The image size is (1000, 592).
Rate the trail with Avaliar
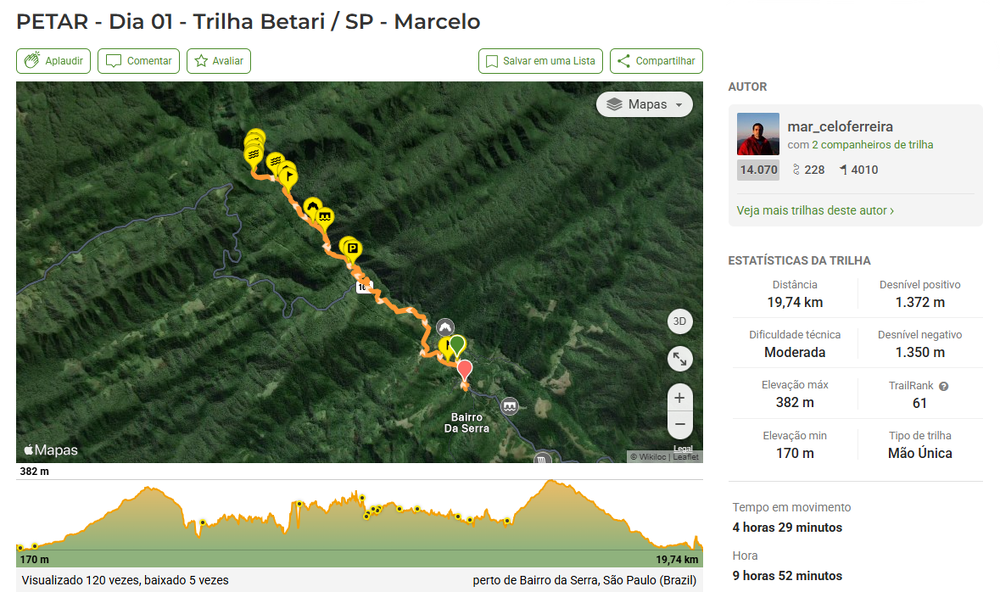click(x=218, y=61)
